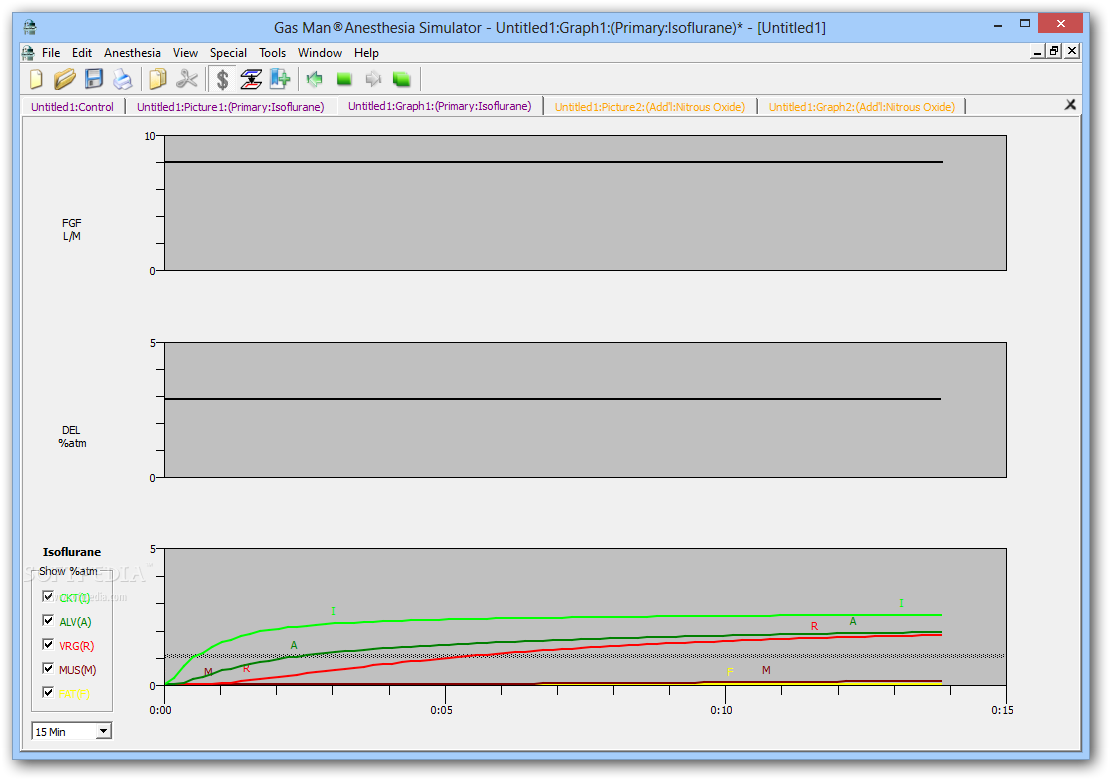Screen dimensions: 1110x780
Task: Click the 'Isoflurane' legend heading
Action: point(71,552)
